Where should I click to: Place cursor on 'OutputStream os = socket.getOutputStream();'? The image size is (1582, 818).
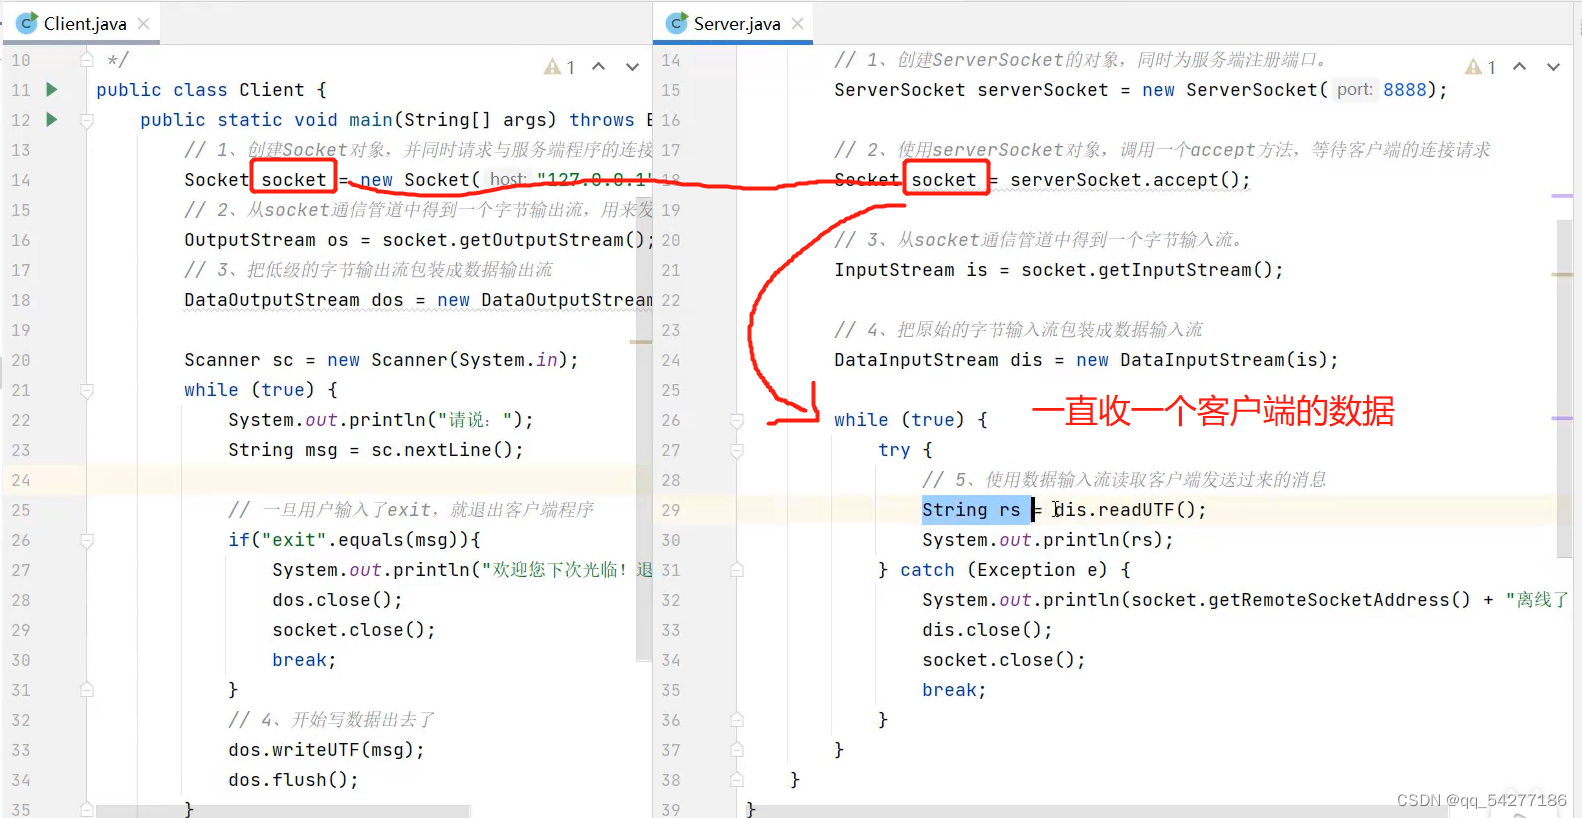coord(419,240)
